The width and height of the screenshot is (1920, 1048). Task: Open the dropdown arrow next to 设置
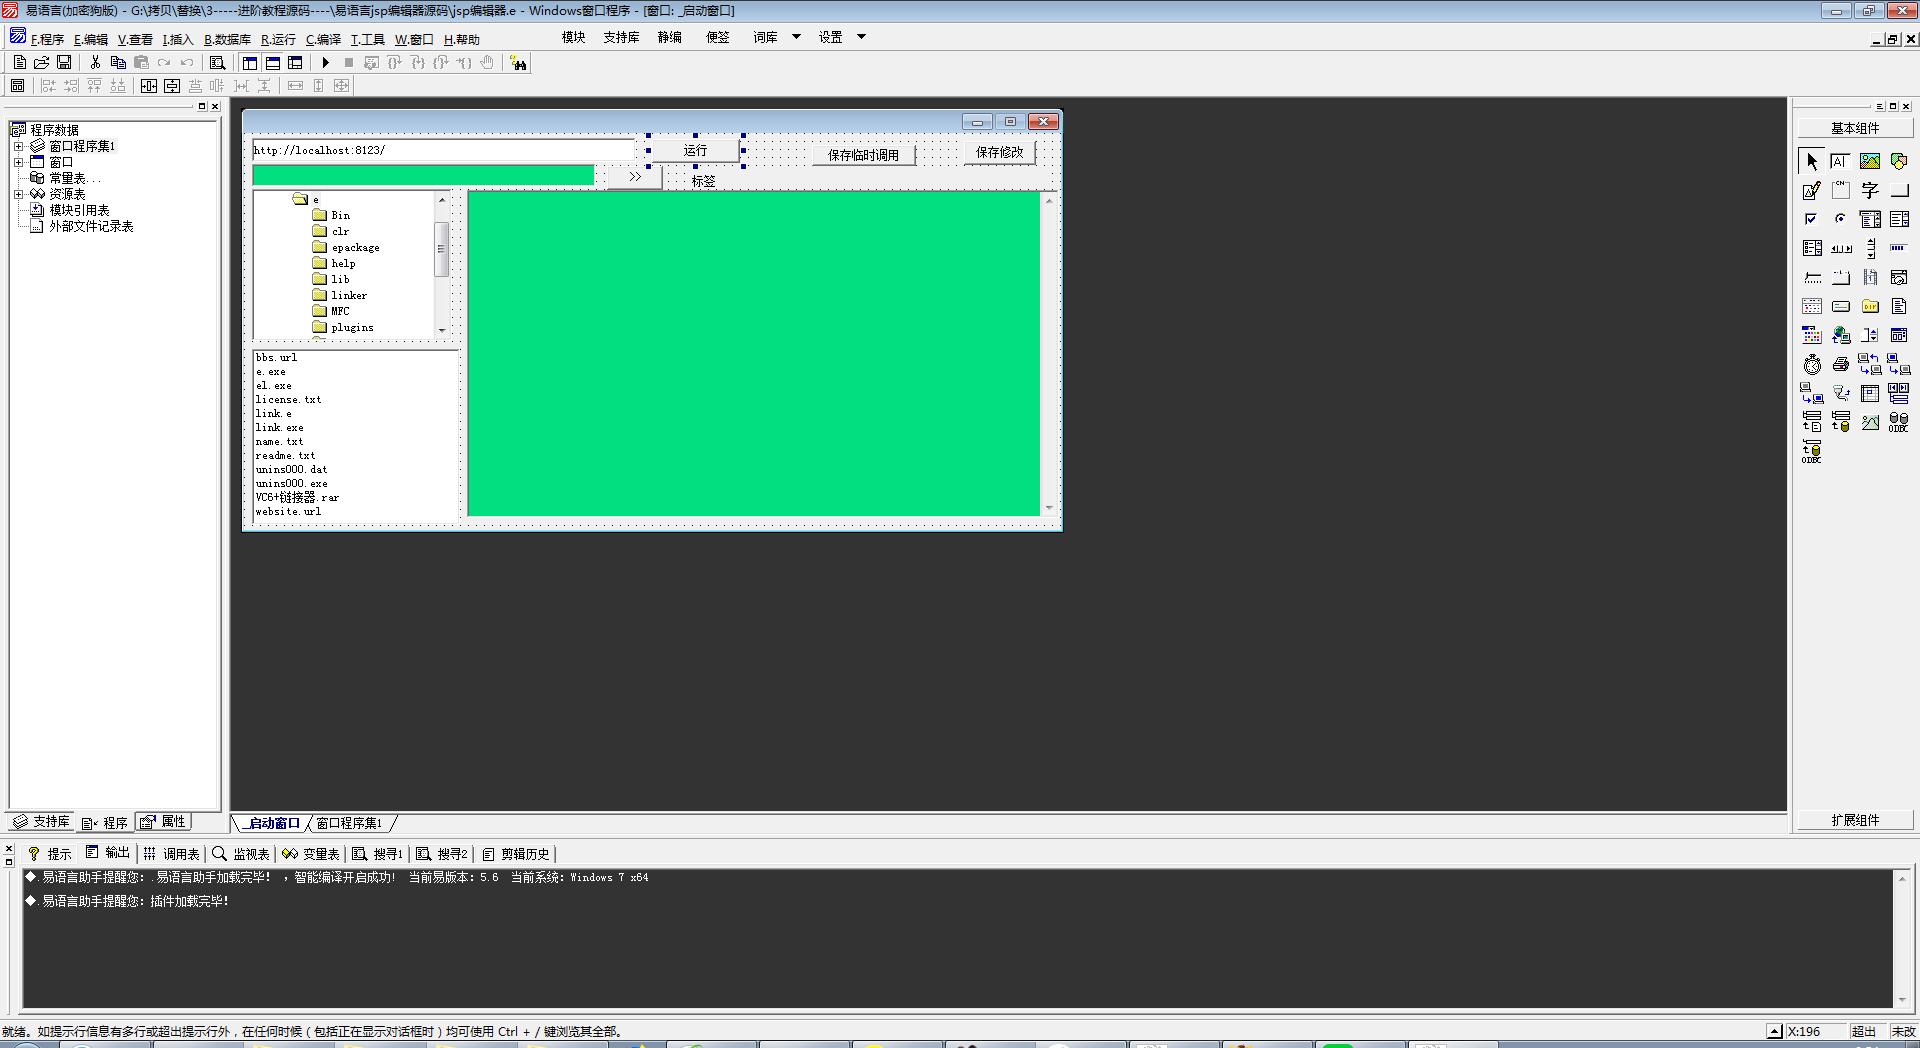pos(861,37)
